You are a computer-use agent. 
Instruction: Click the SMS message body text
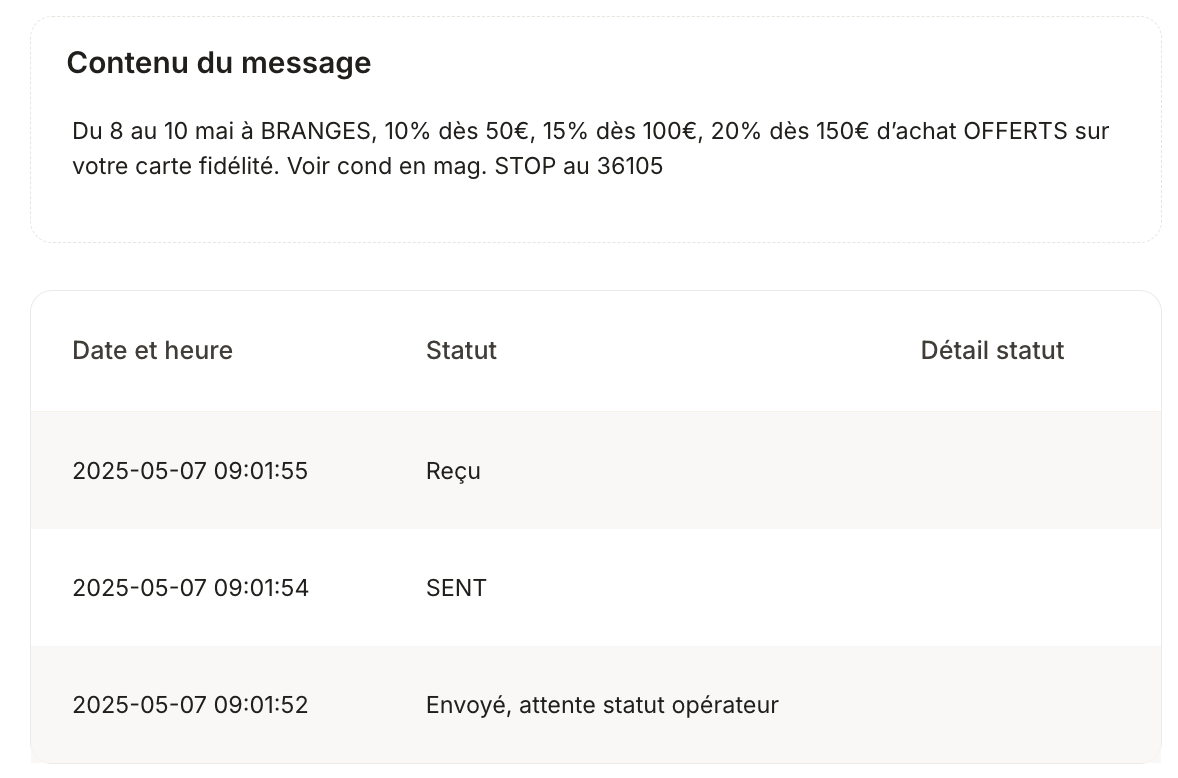591,148
